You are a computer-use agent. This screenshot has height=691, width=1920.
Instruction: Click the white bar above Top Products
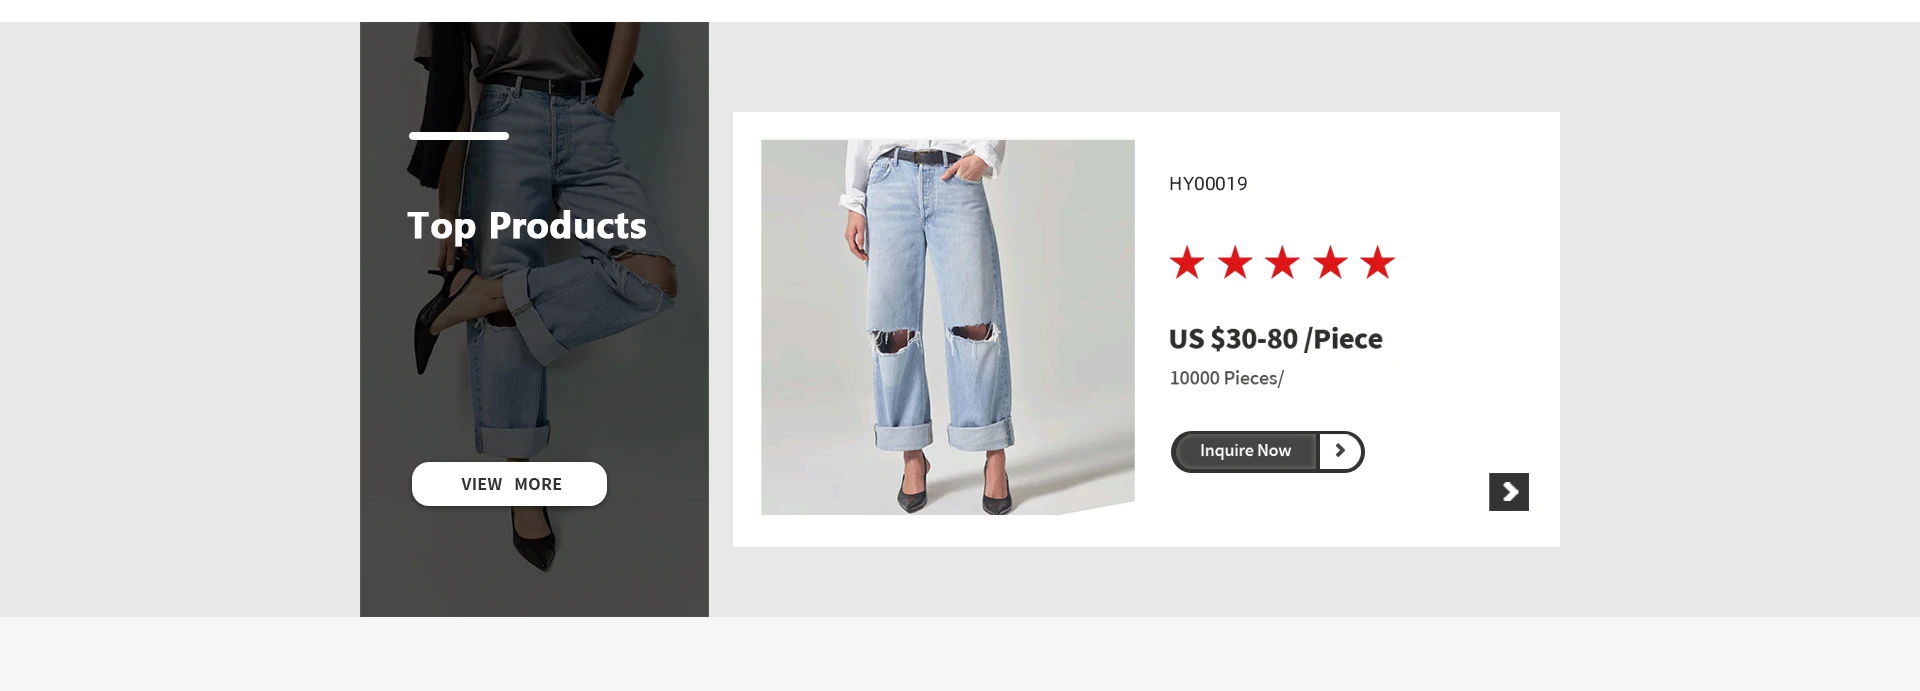(459, 136)
